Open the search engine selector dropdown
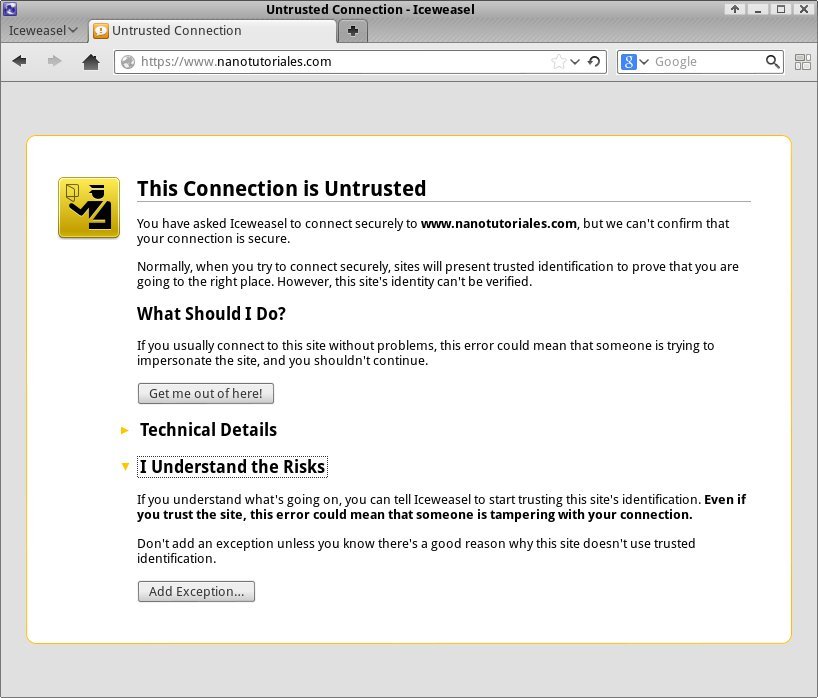This screenshot has height=698, width=818. point(644,62)
